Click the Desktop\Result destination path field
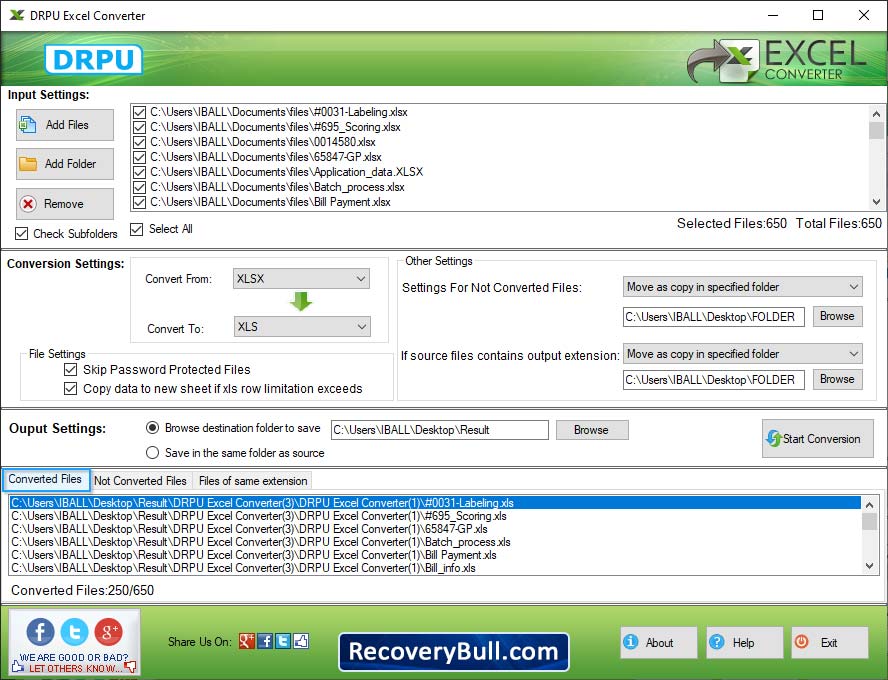 point(439,430)
